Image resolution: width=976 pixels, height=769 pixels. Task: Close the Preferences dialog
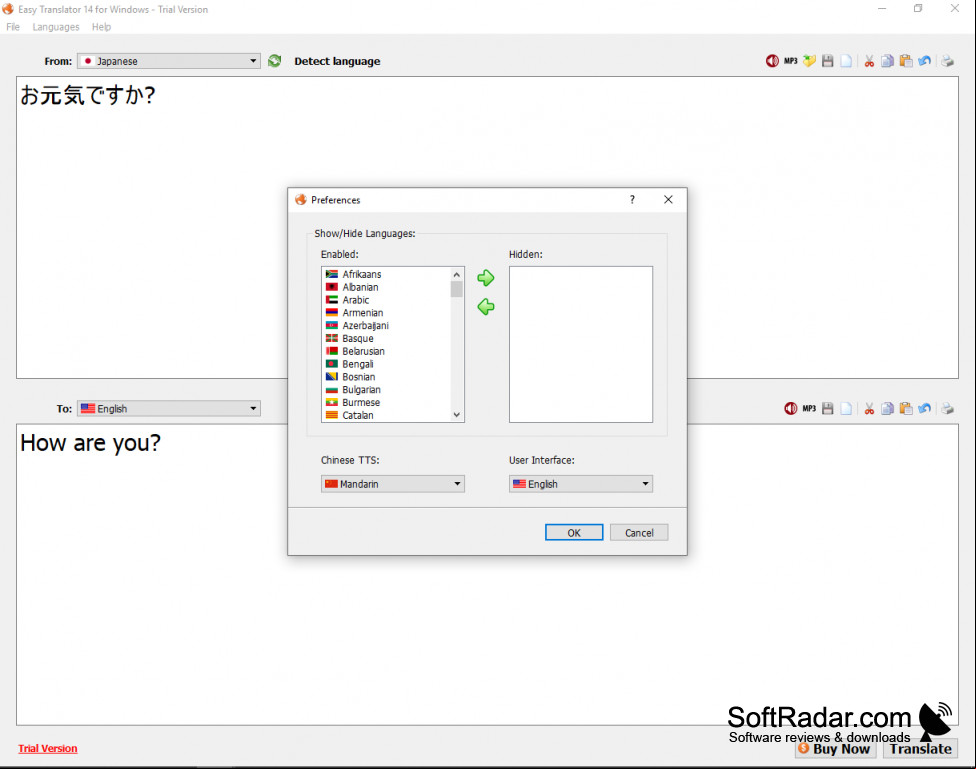point(668,199)
